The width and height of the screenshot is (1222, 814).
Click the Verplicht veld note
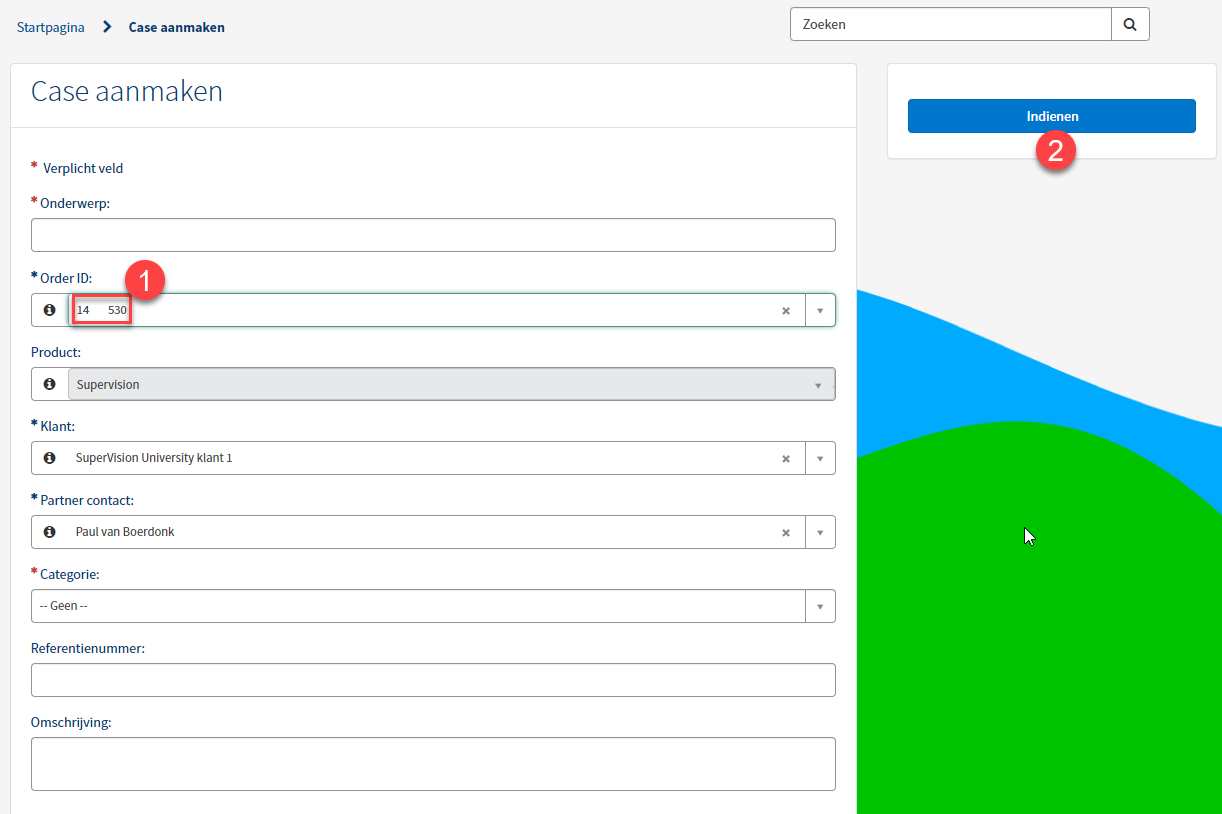83,168
